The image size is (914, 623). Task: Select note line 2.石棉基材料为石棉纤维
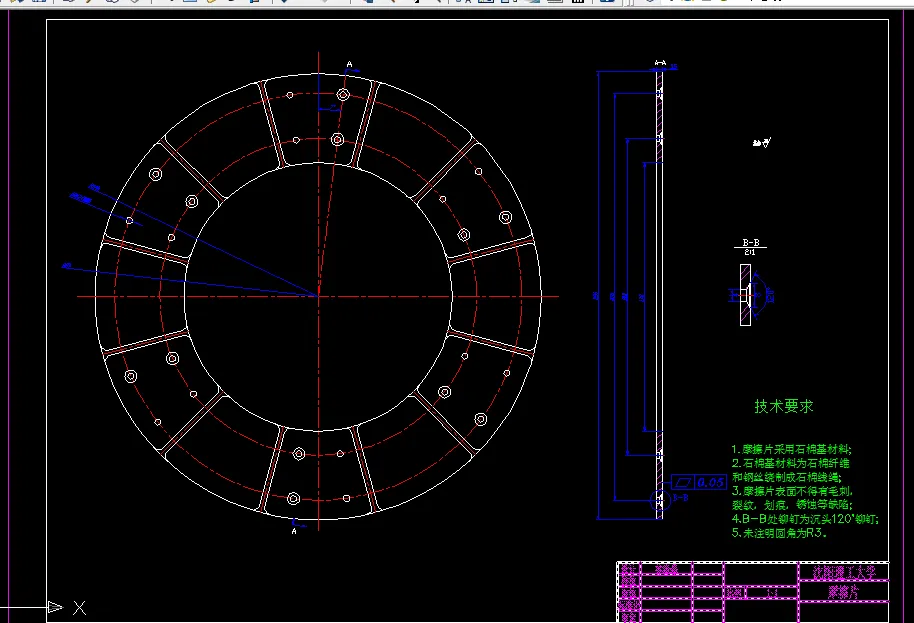pyautogui.click(x=791, y=463)
